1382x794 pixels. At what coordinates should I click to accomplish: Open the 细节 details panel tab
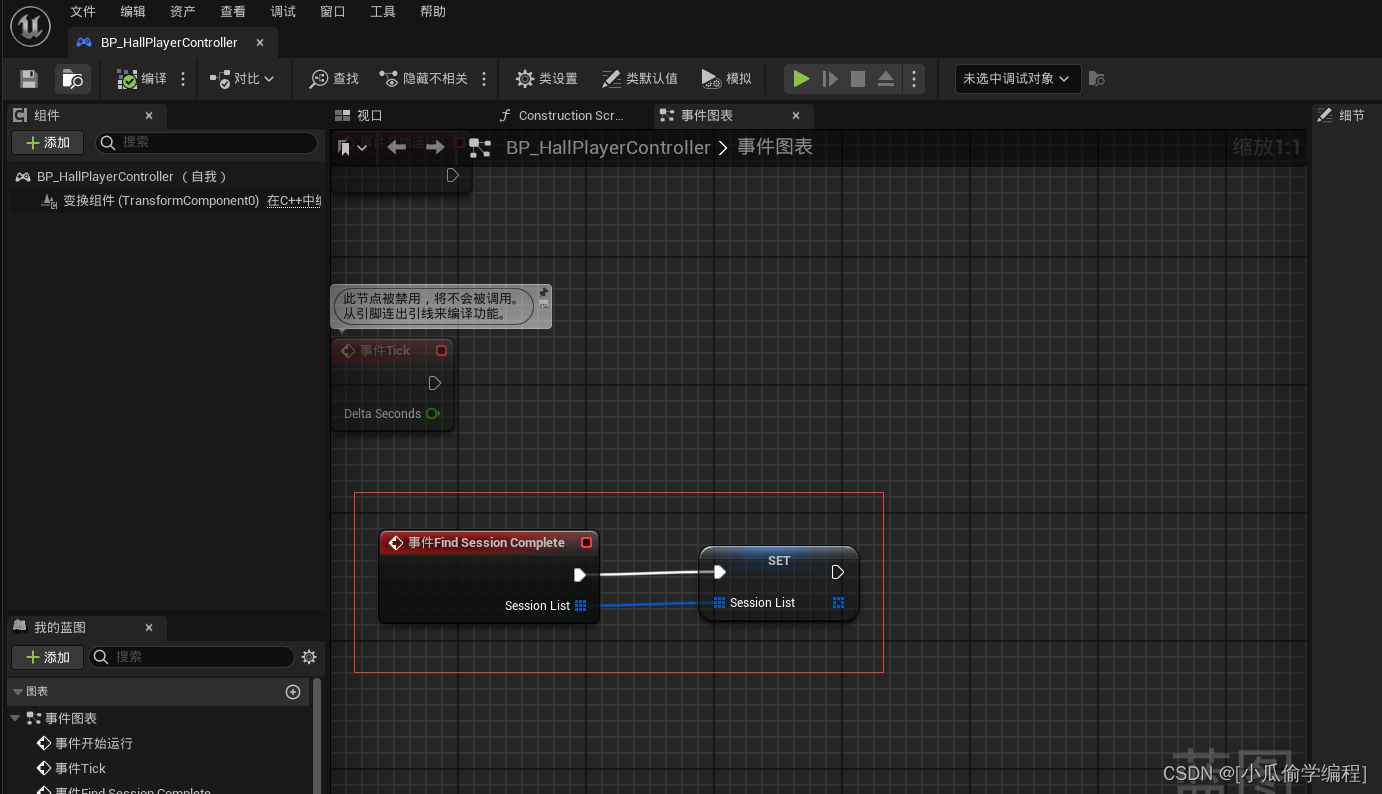[1341, 115]
